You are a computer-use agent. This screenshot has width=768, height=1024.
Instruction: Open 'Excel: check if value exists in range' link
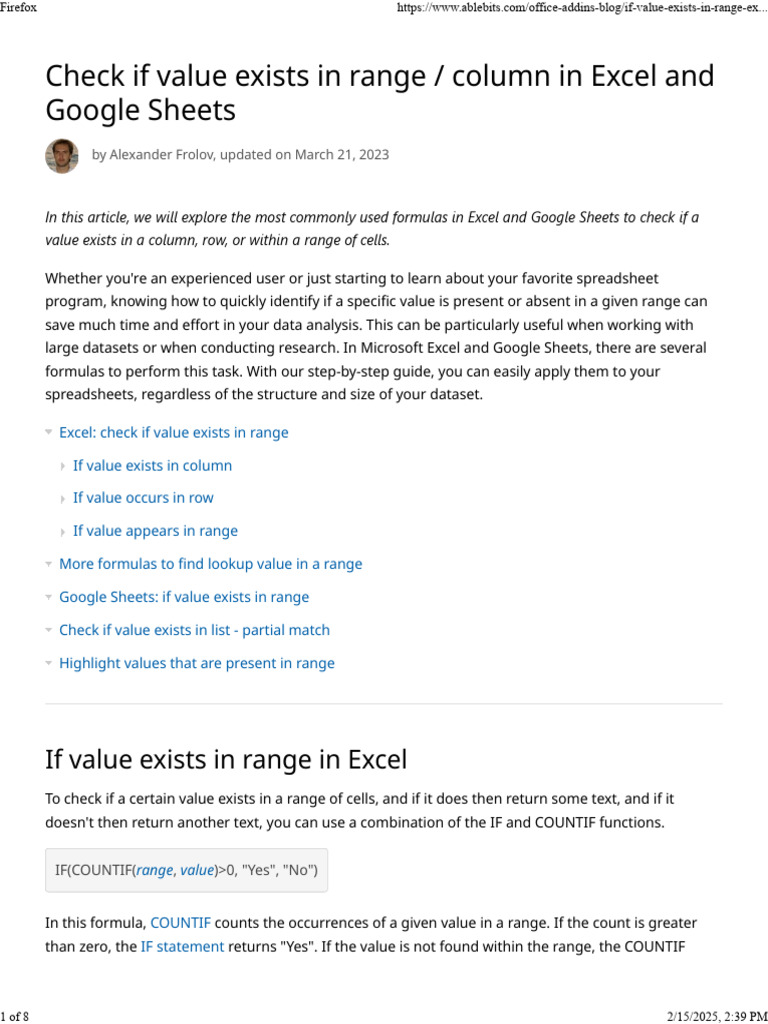pyautogui.click(x=174, y=433)
